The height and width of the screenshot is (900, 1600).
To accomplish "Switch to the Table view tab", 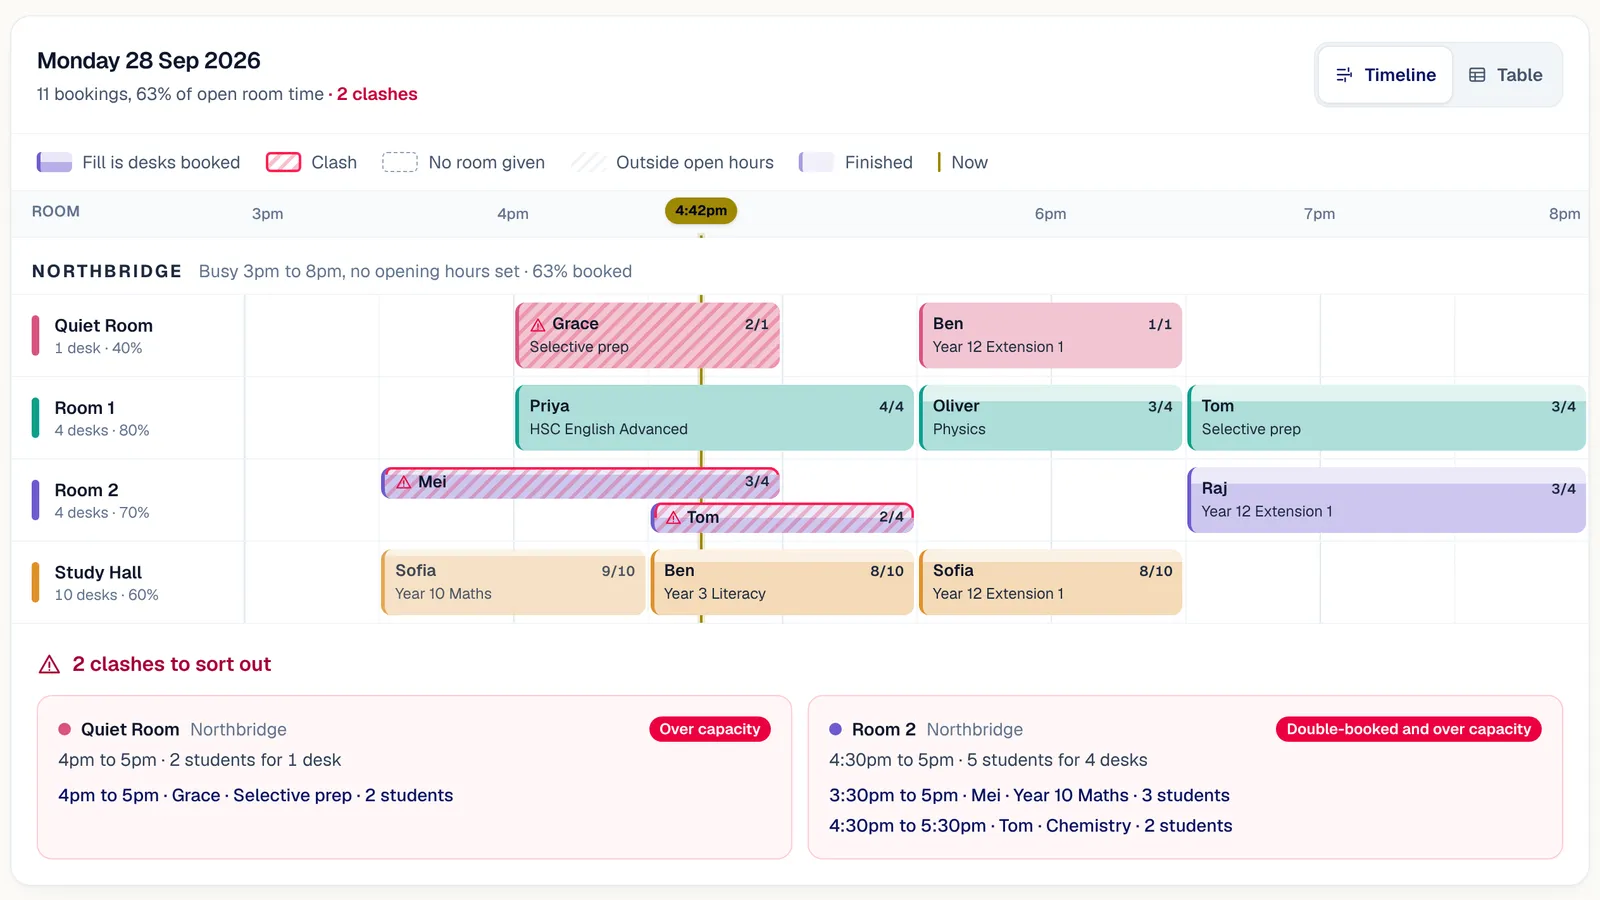I will click(1505, 75).
